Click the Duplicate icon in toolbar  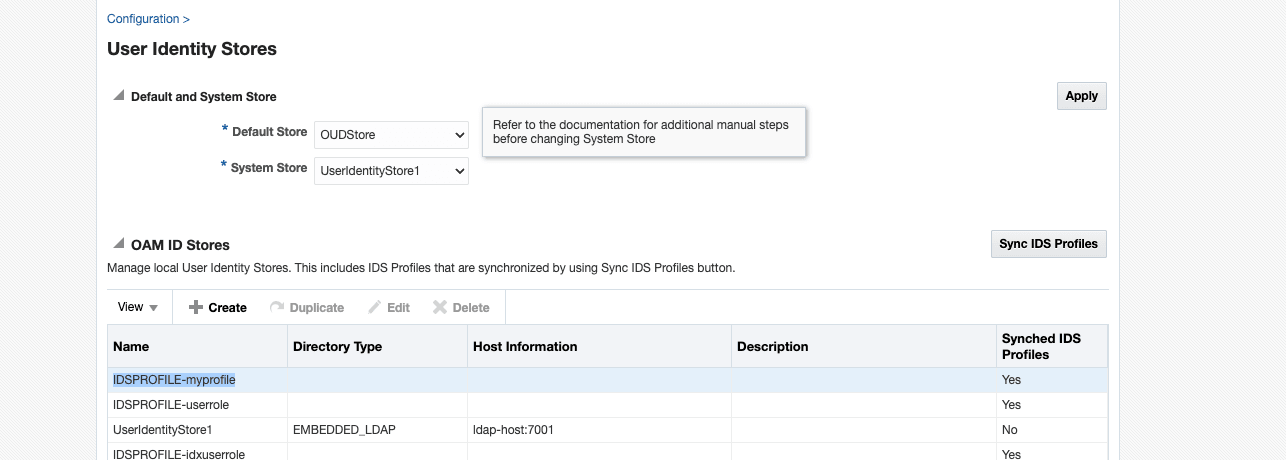[x=277, y=308]
